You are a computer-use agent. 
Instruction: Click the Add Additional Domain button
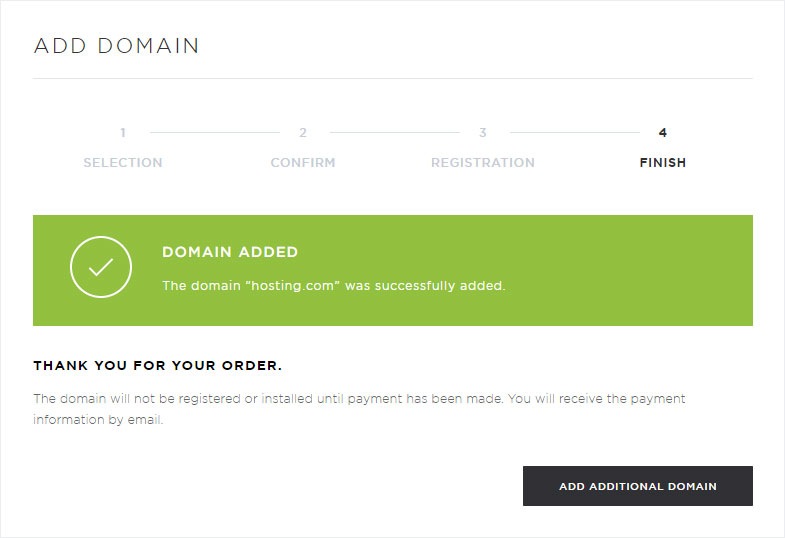click(638, 486)
